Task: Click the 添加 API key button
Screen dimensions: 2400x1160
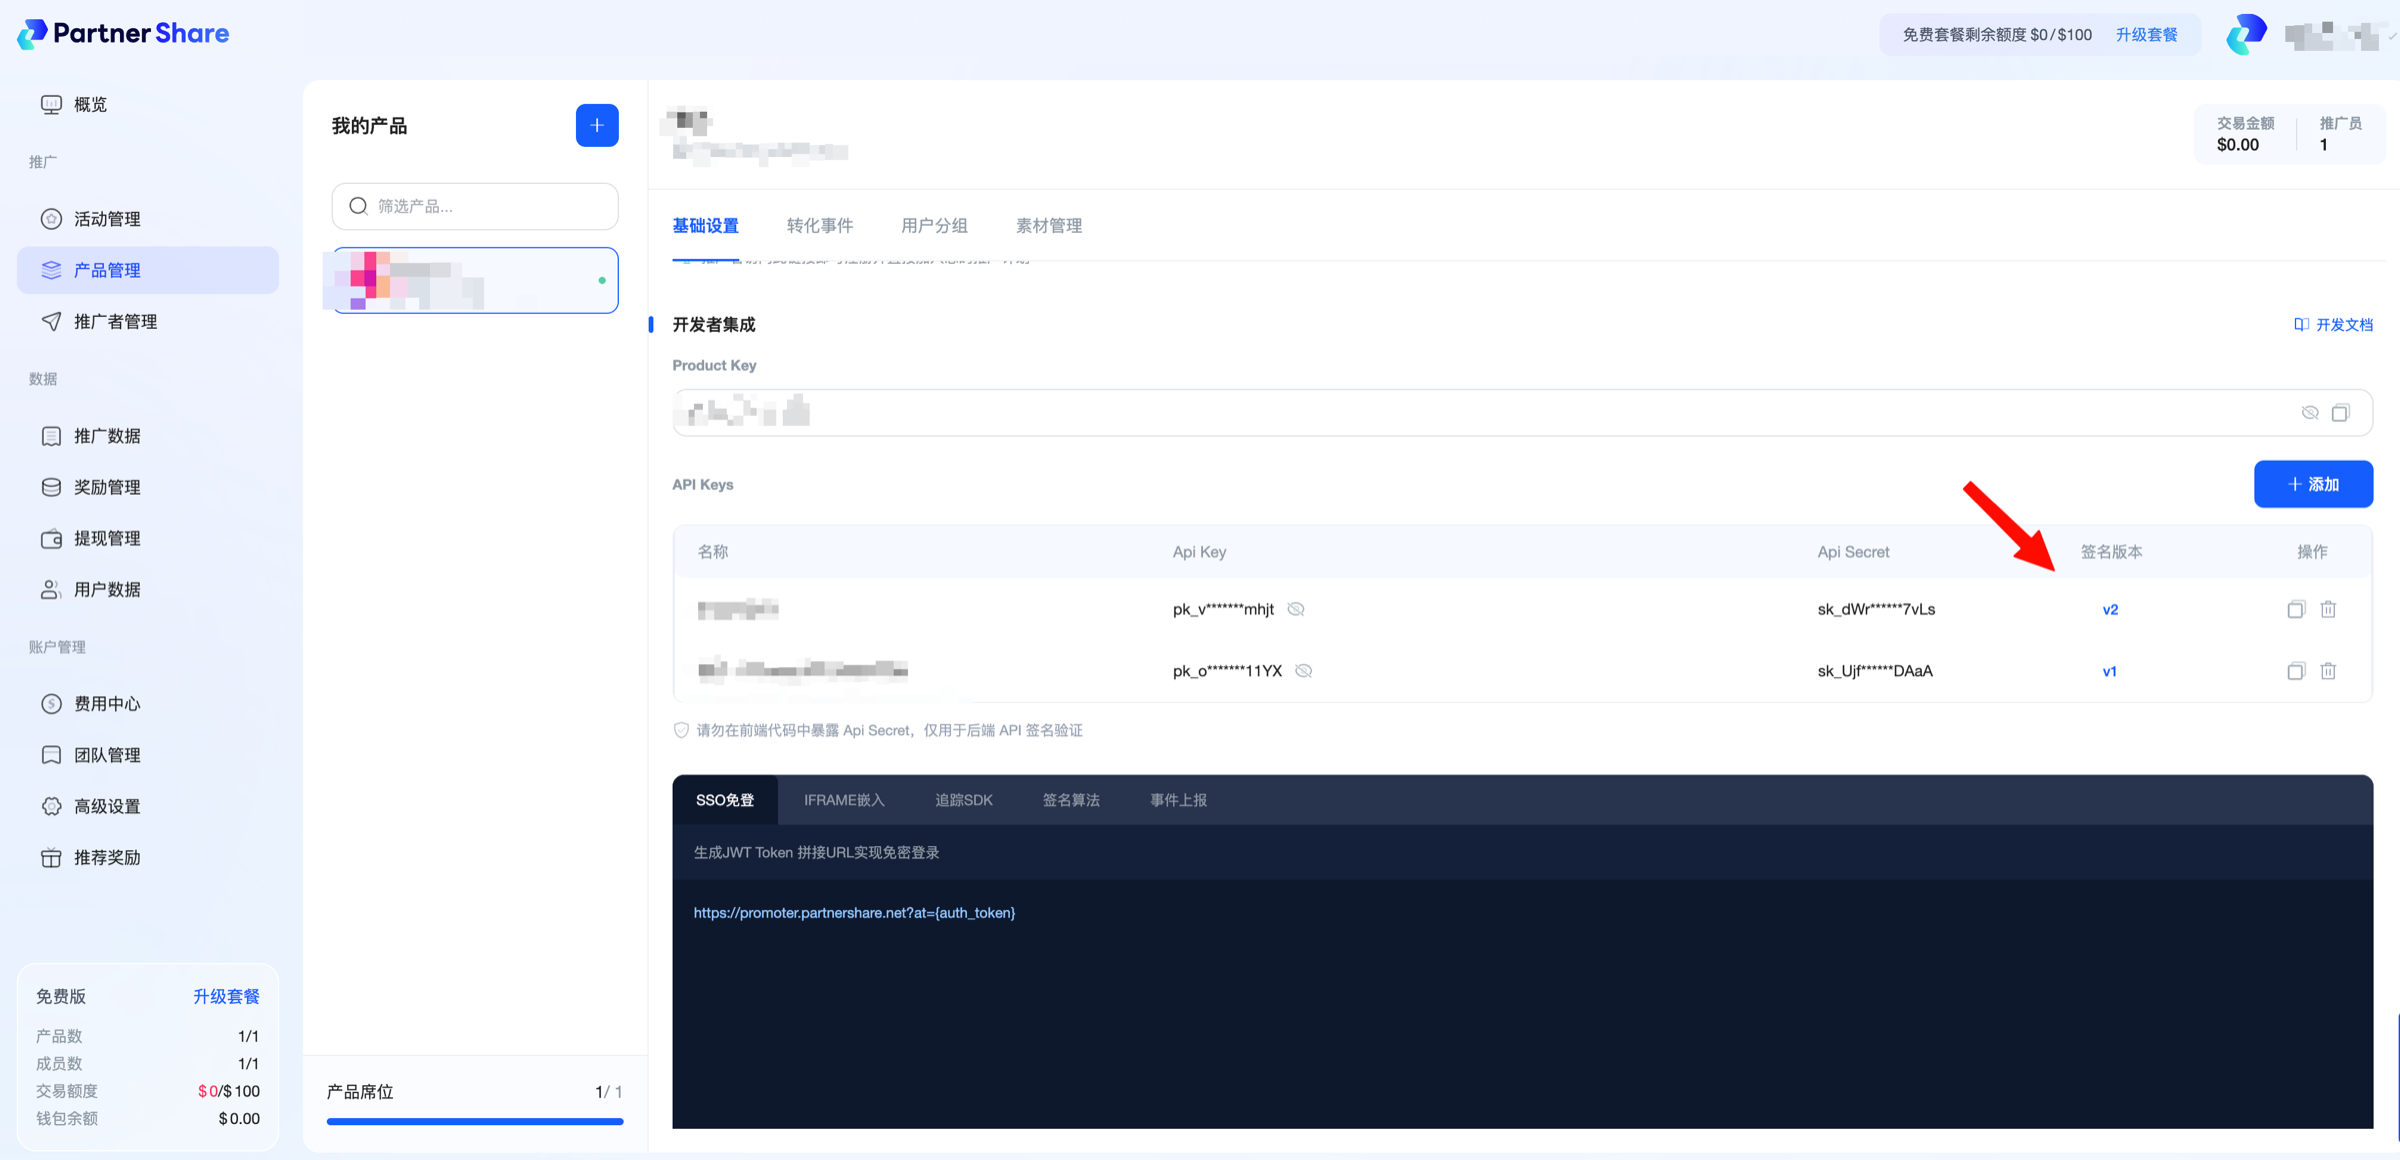Action: 2313,484
